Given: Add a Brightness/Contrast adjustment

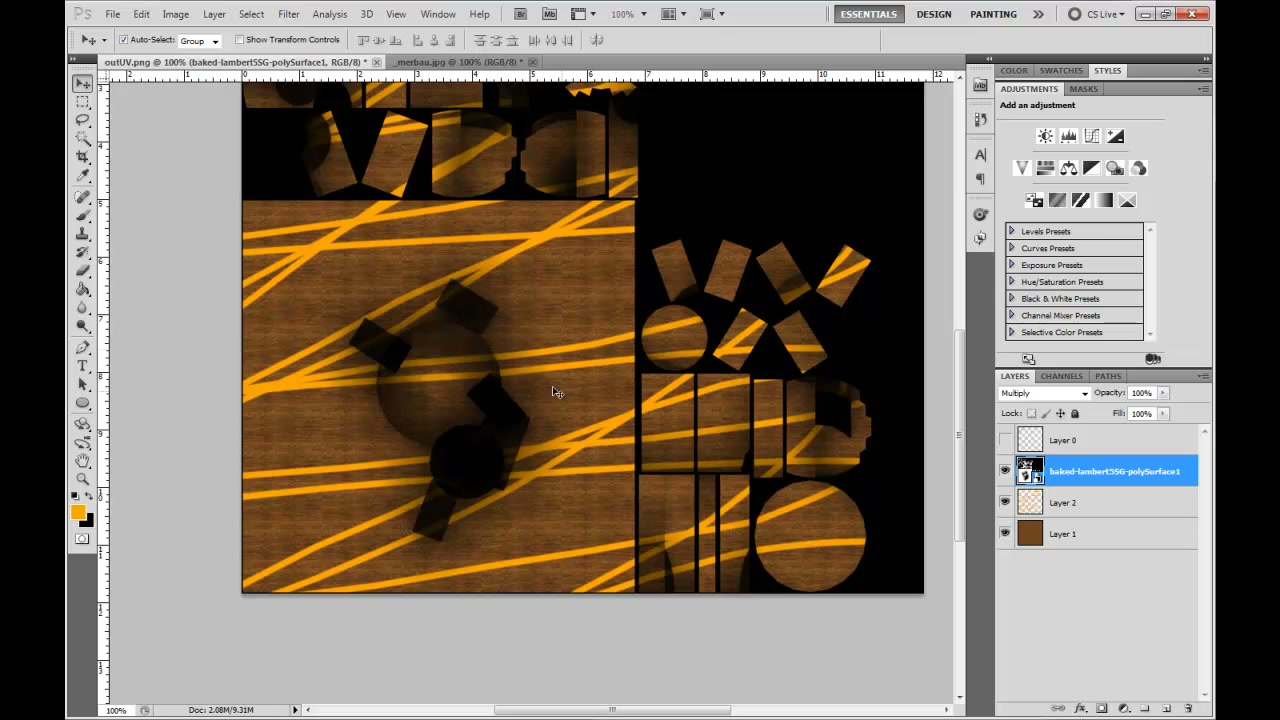Looking at the screenshot, I should (x=1045, y=136).
